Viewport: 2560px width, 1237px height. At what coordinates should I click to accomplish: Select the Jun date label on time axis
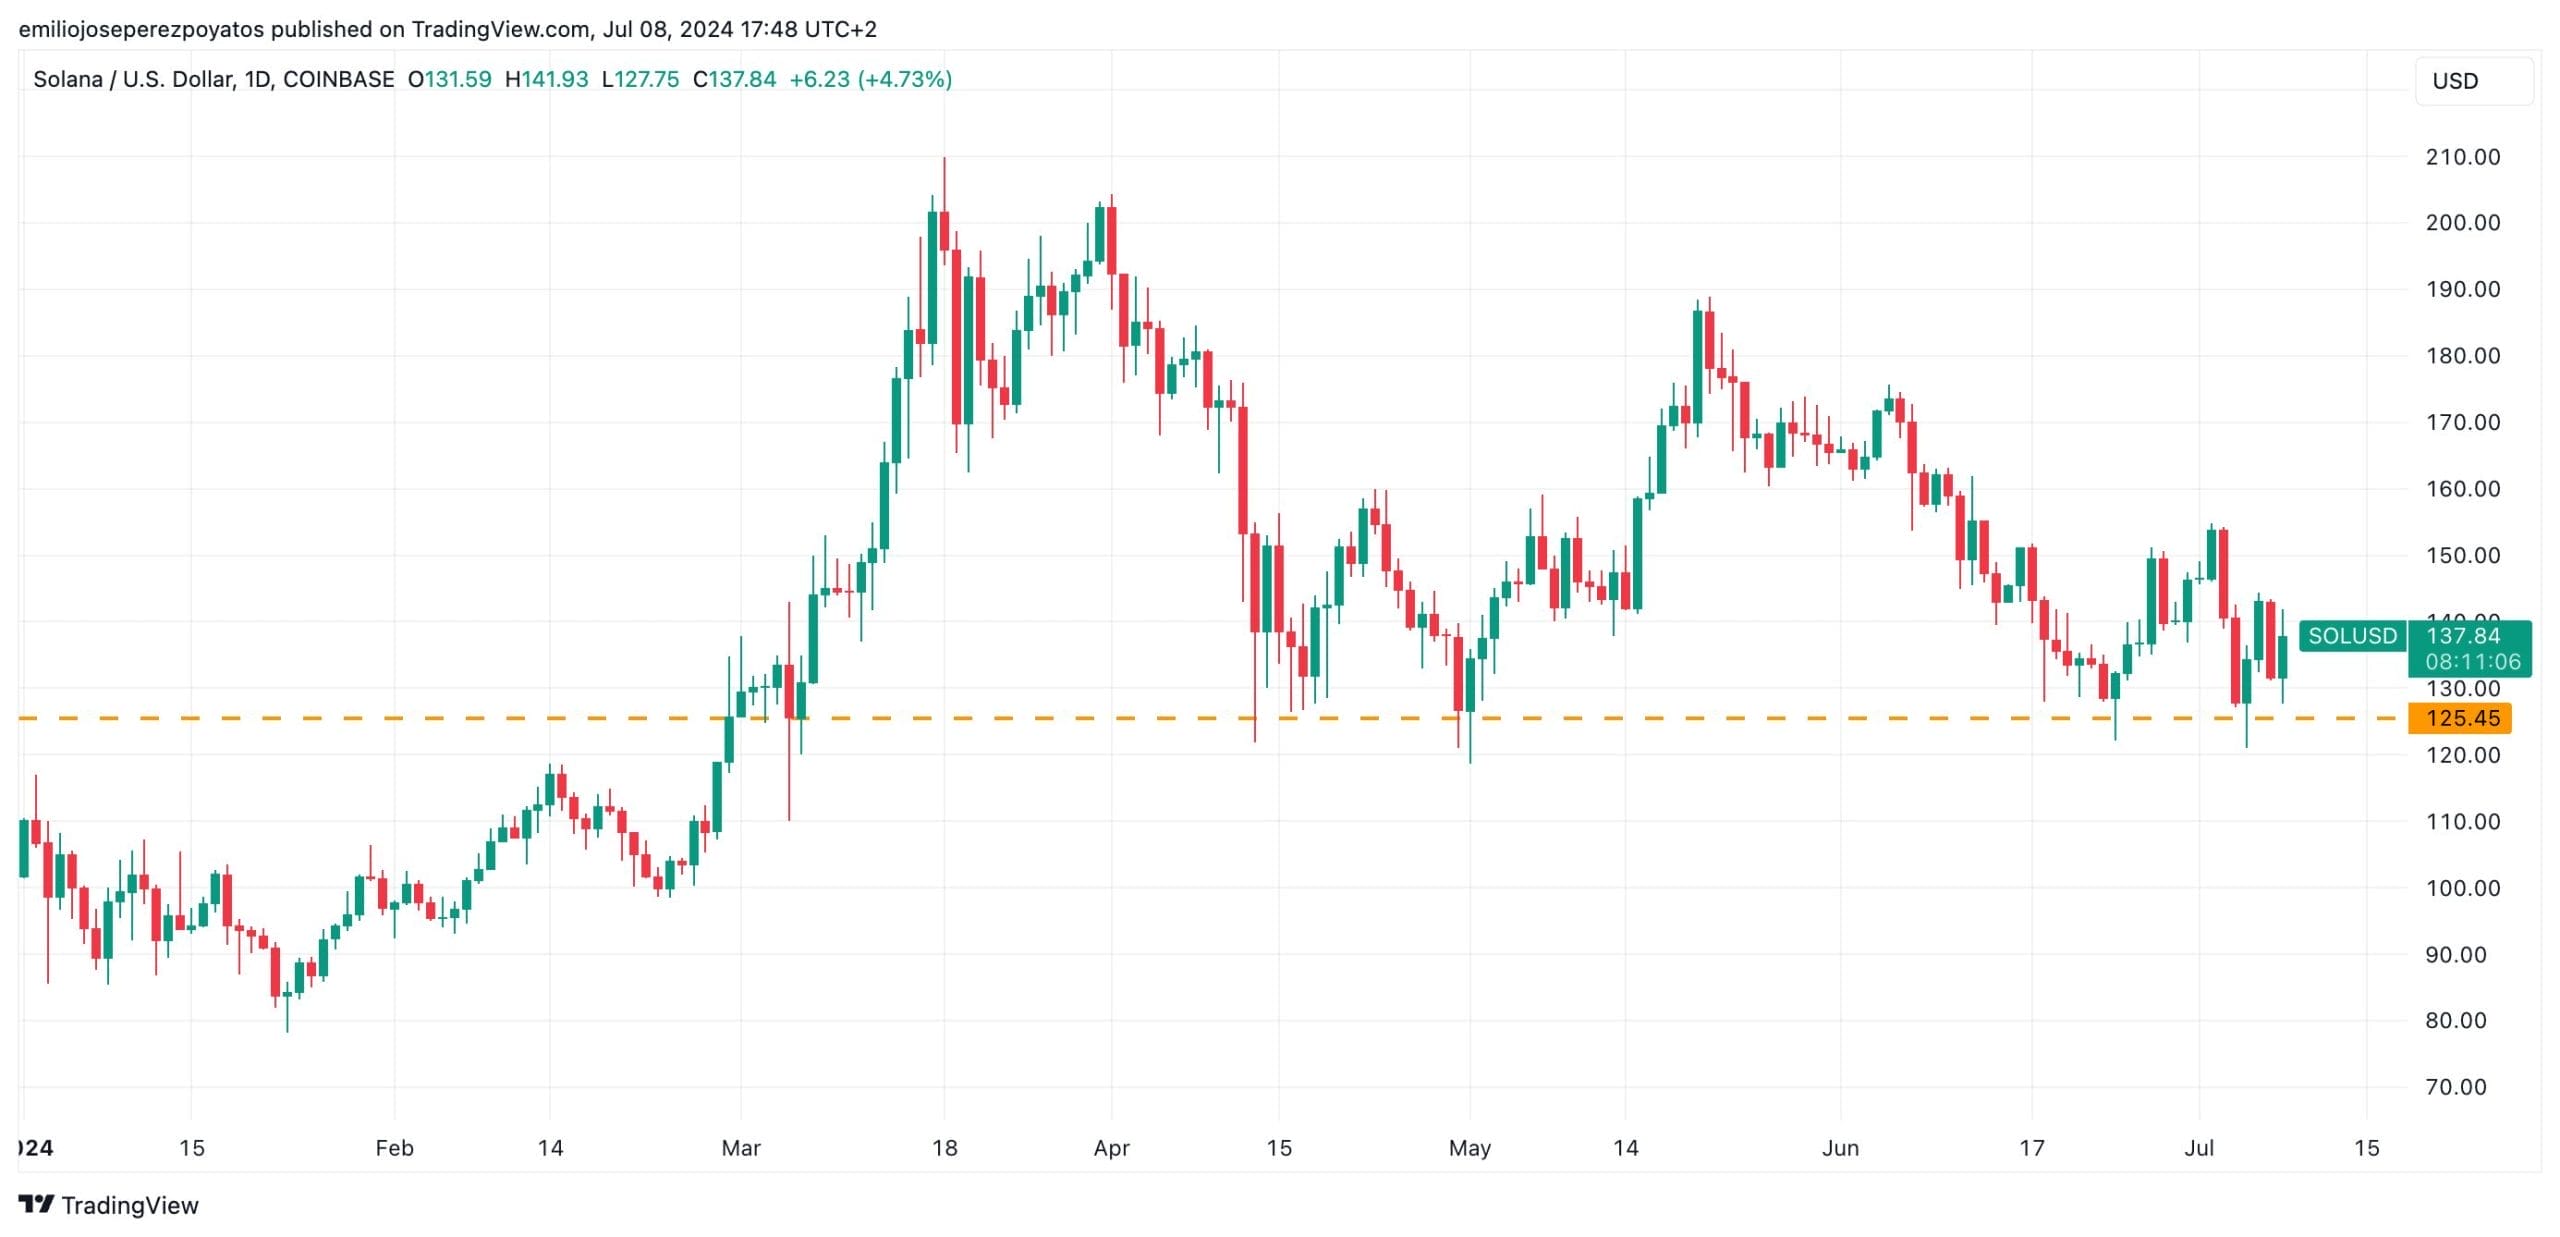point(1840,1148)
